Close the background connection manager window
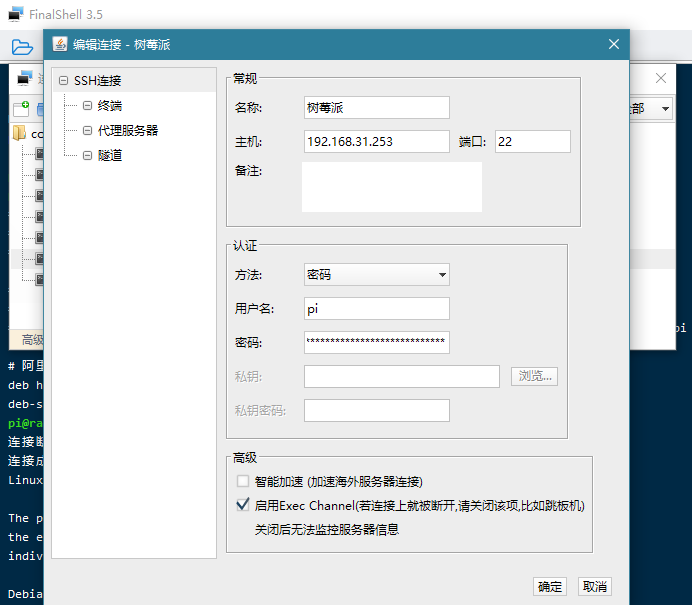Screen dimensions: 692x605 661,79
